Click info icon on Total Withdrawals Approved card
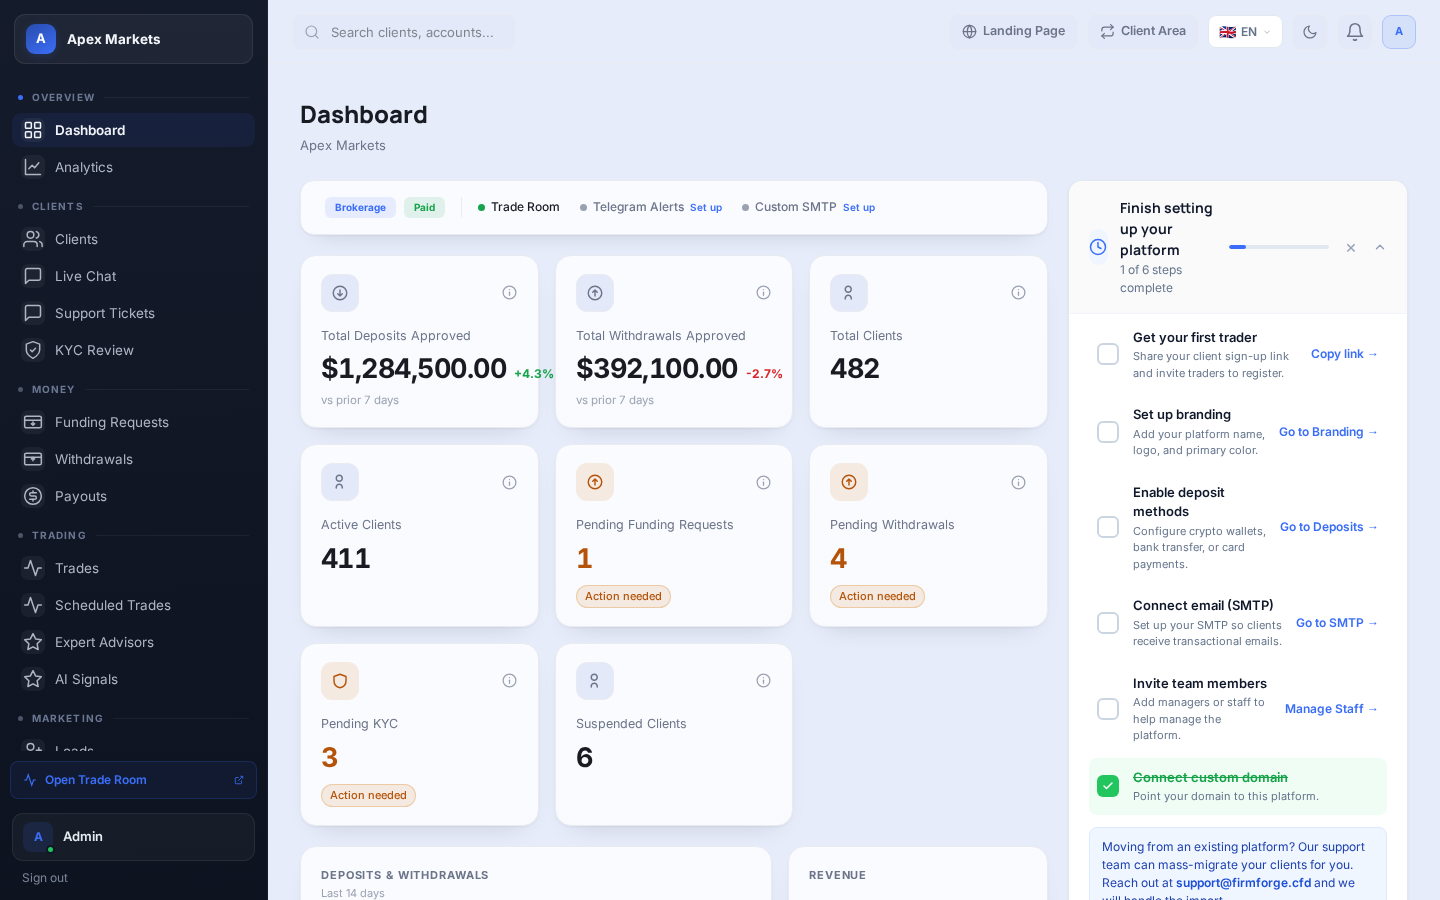 (763, 293)
